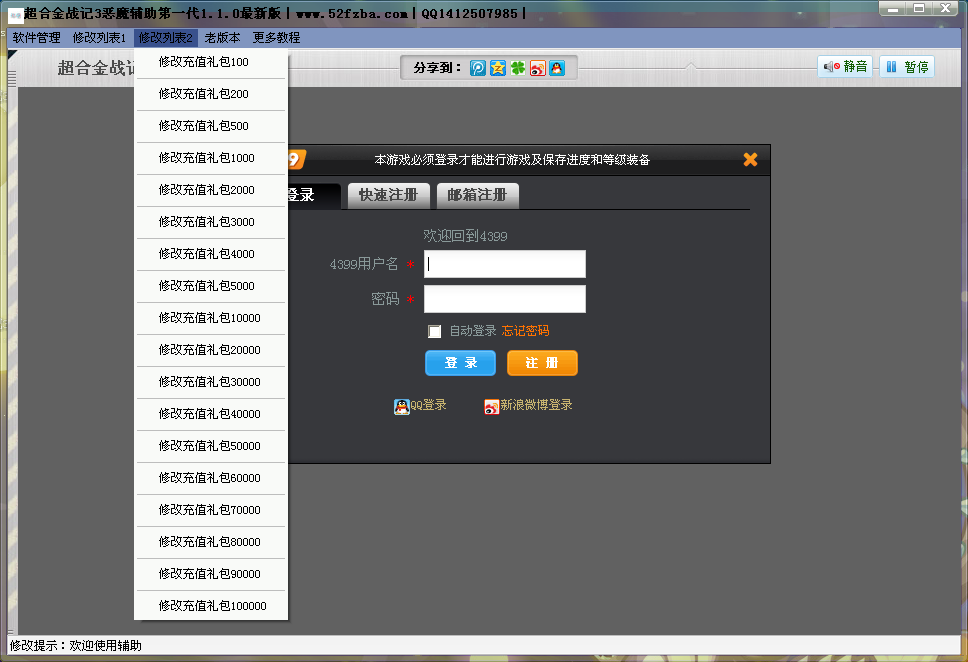Image resolution: width=968 pixels, height=662 pixels.
Task: Select 修改充值礼包40000 menu entry
Action: (x=211, y=414)
